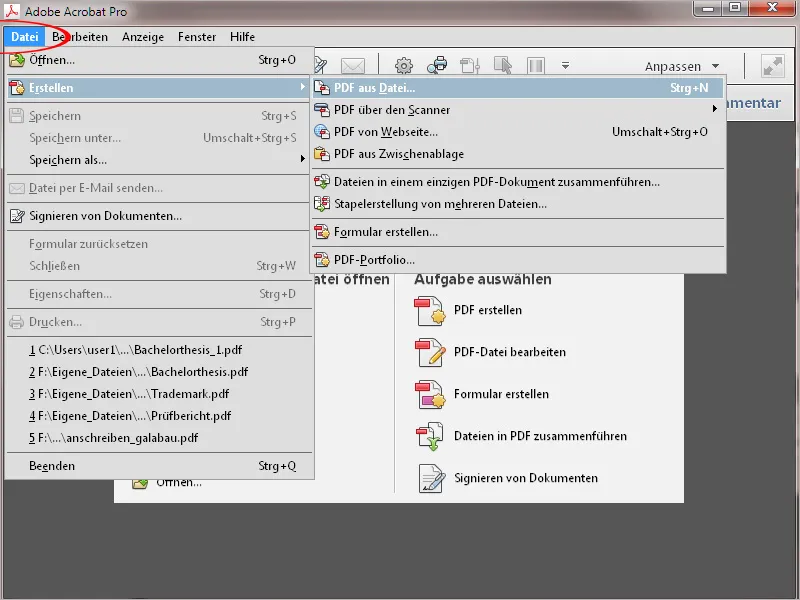Click the pen icon beside Signieren von Dokumenten...

(x=17, y=216)
